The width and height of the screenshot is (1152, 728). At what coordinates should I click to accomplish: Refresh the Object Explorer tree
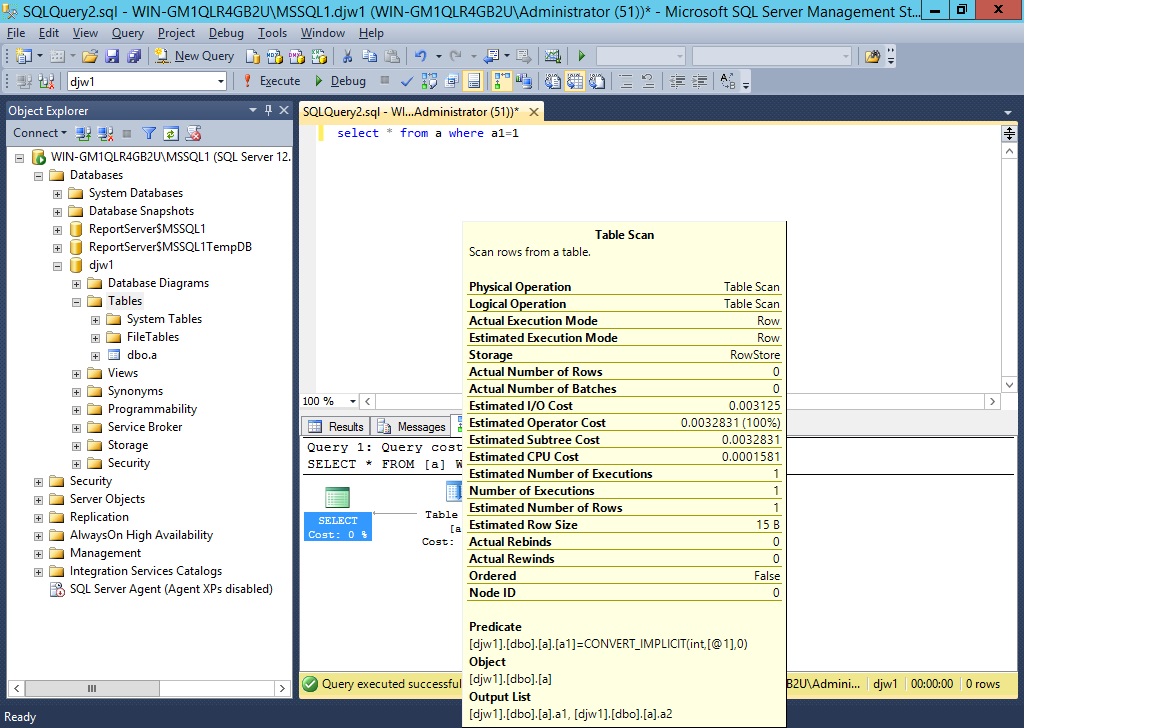tap(173, 132)
